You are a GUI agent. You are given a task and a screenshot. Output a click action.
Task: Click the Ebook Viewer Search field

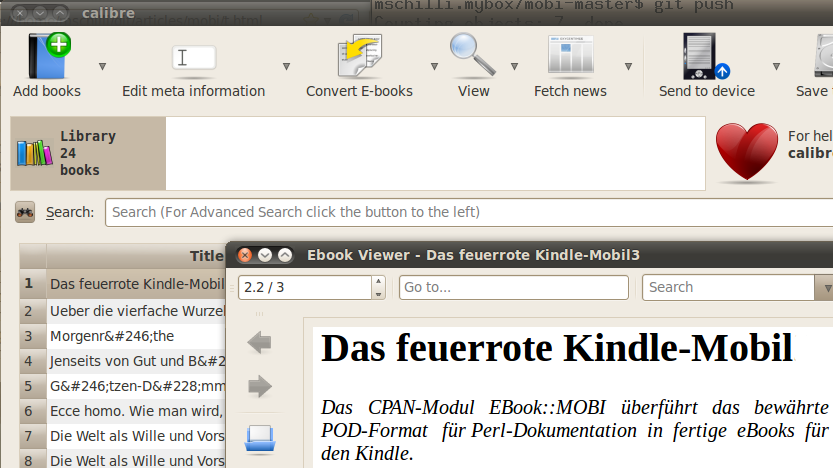pyautogui.click(x=728, y=287)
